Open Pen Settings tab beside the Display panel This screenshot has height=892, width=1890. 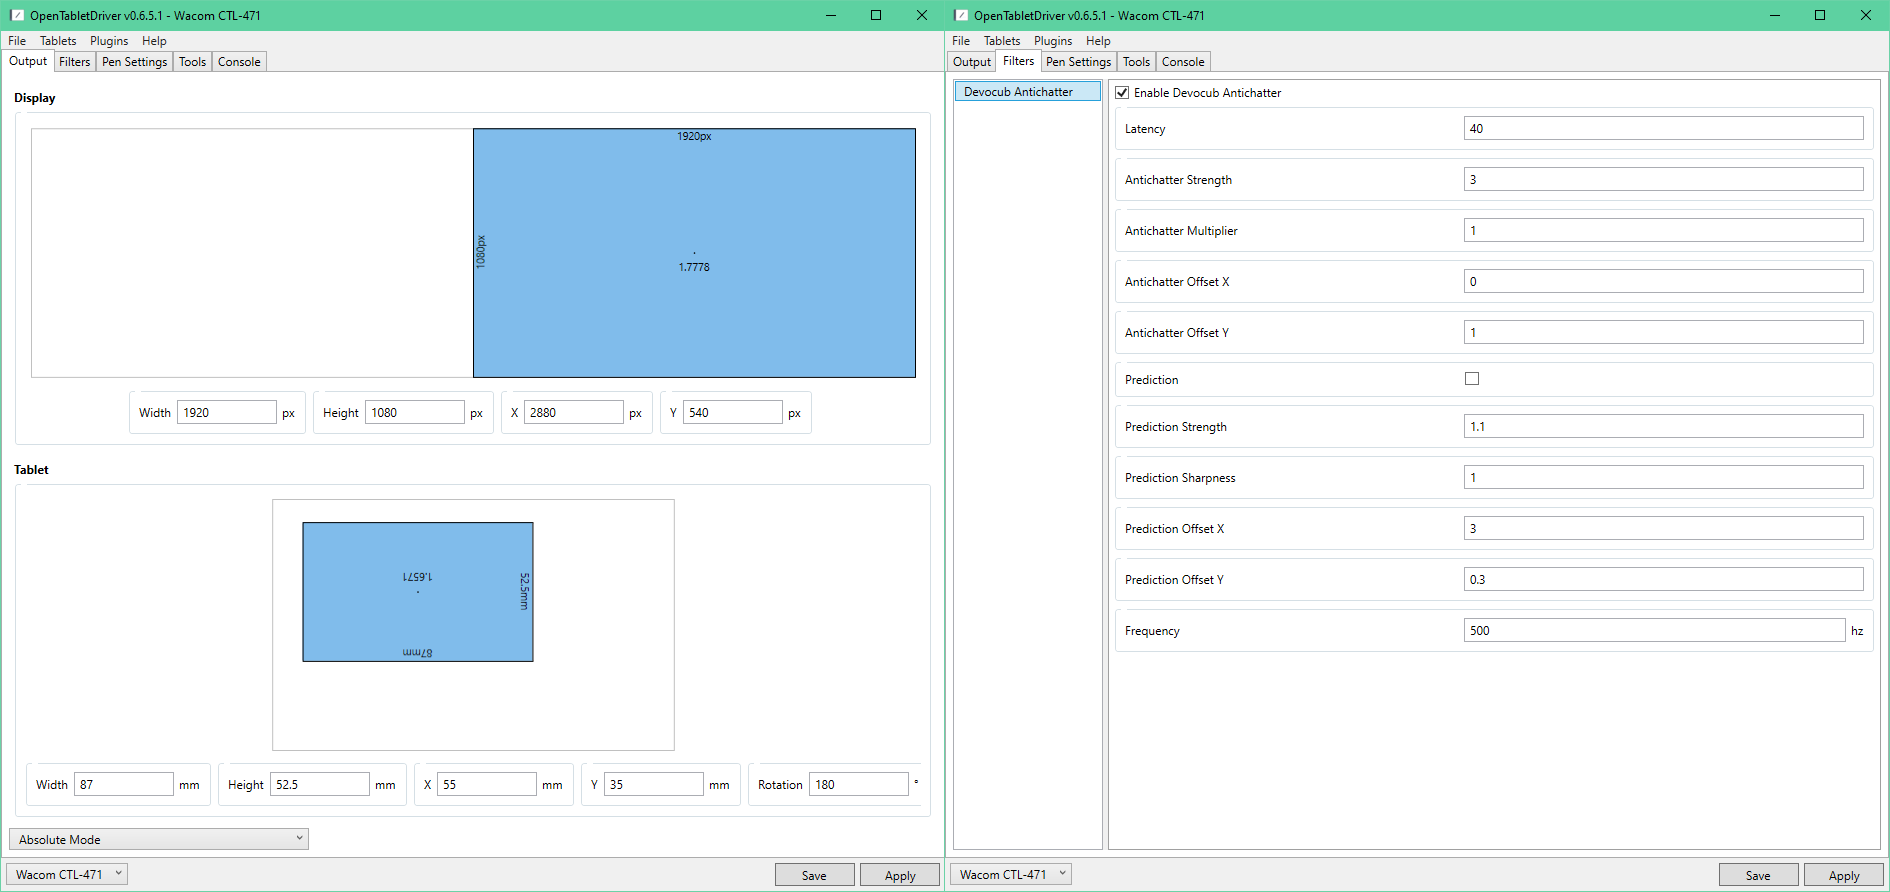[x=134, y=62]
